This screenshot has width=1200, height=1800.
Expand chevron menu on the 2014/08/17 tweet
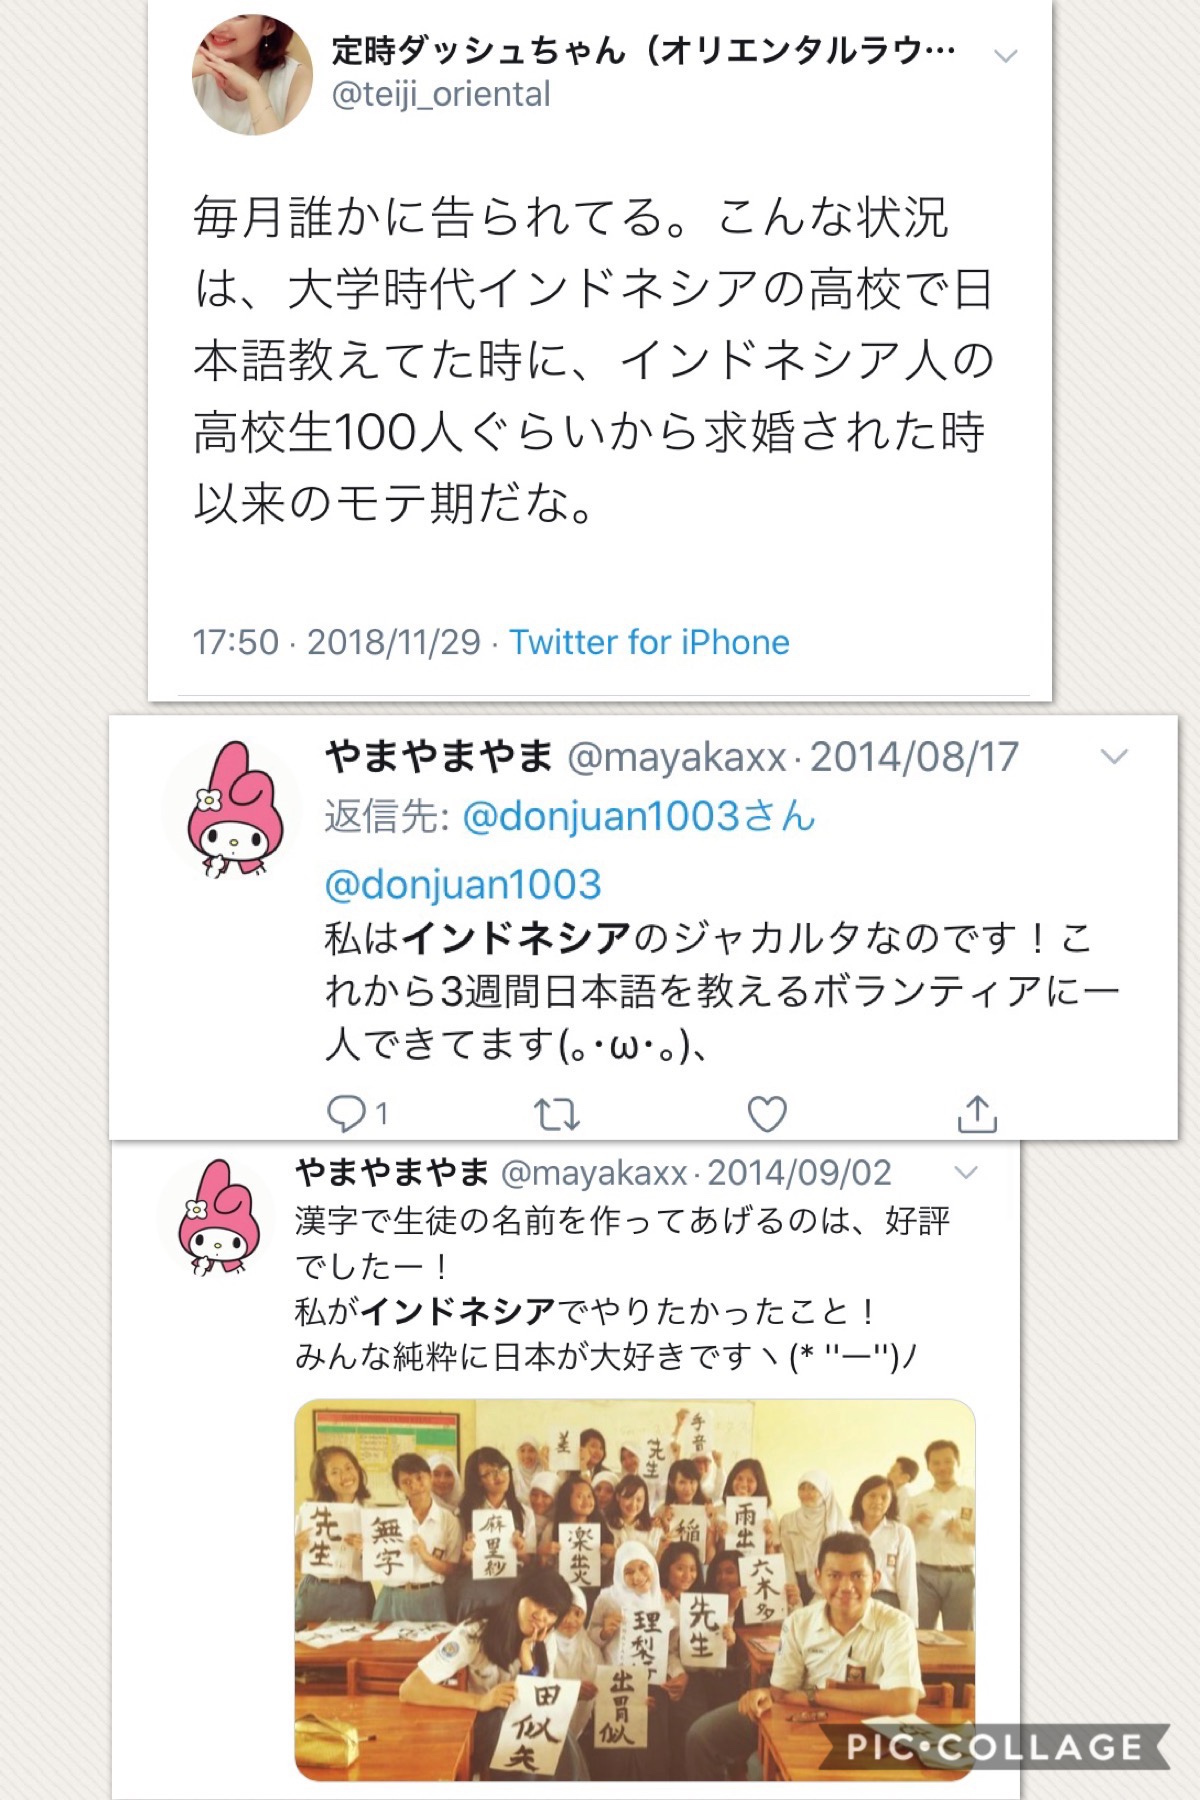pyautogui.click(x=1114, y=757)
